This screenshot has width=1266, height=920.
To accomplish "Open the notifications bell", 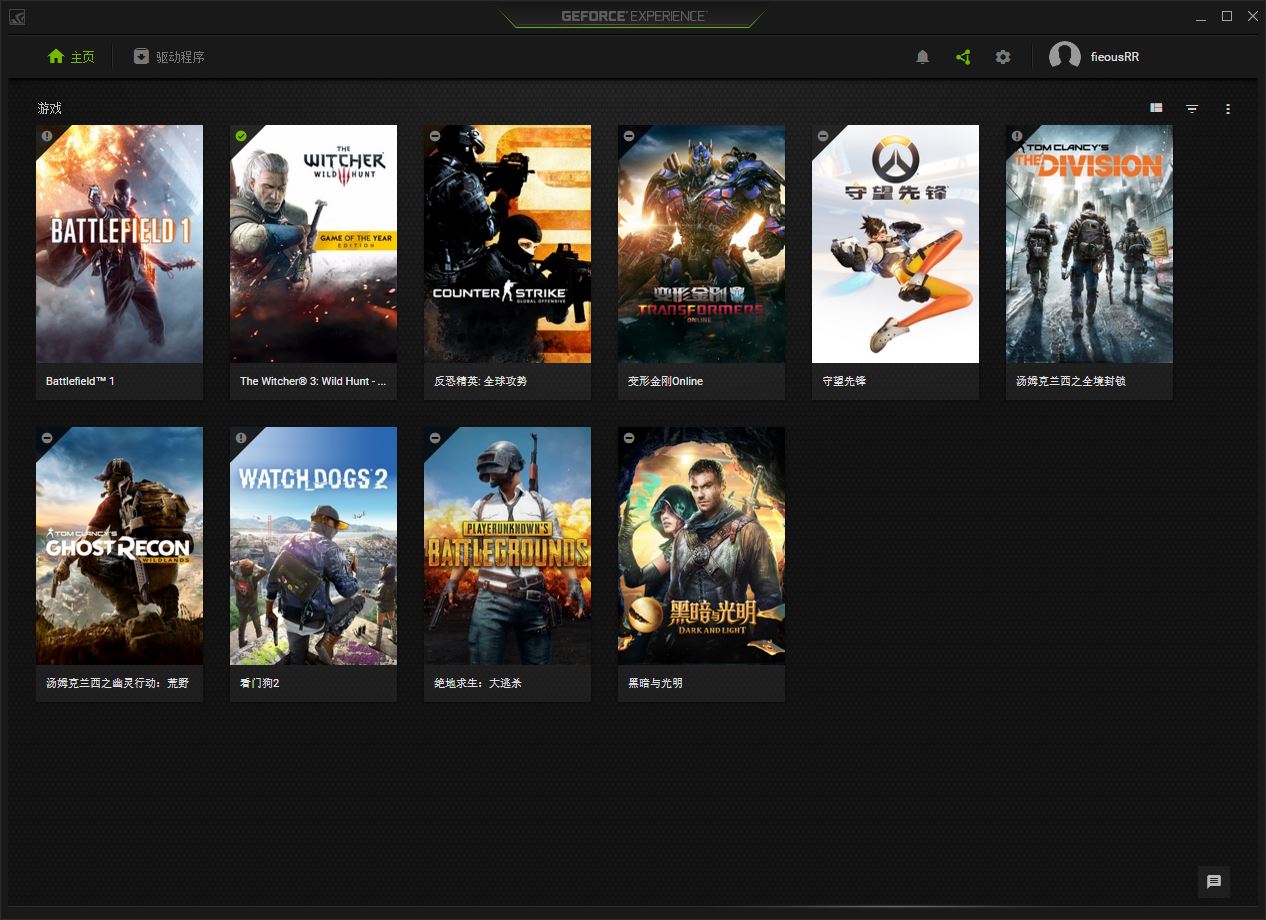I will tap(923, 57).
